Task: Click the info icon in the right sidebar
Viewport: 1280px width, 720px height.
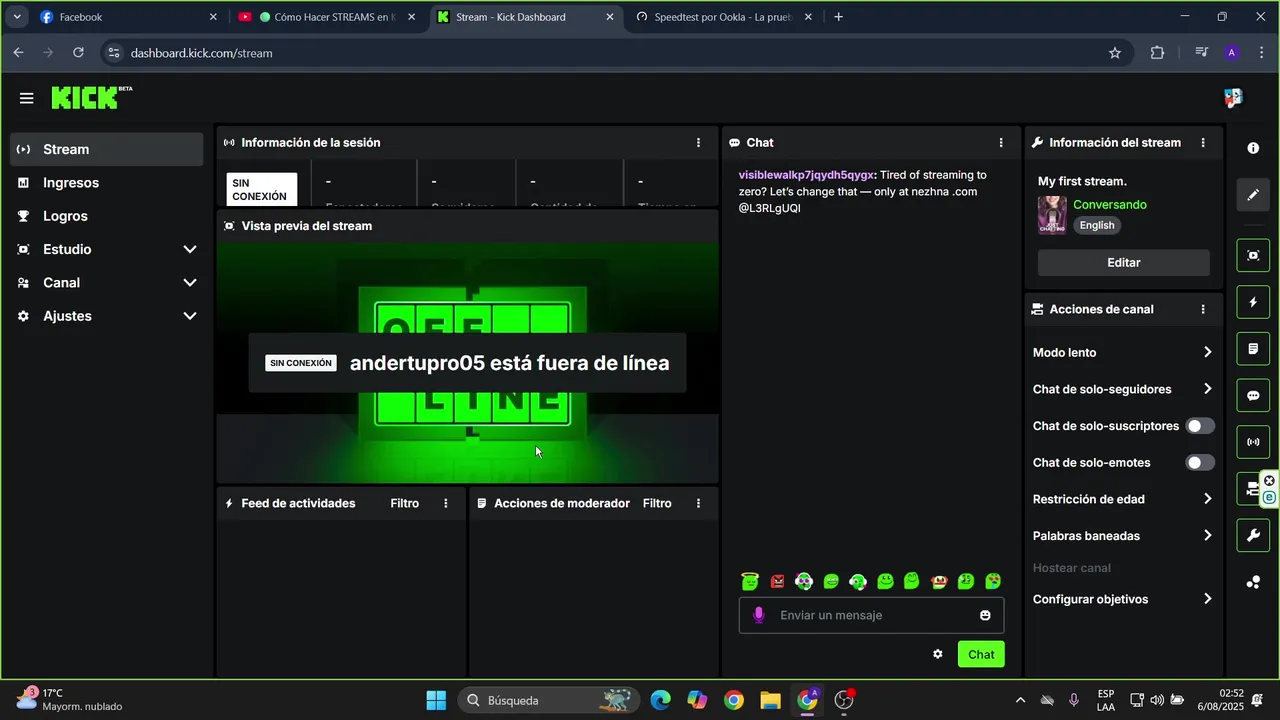Action: coord(1253,148)
